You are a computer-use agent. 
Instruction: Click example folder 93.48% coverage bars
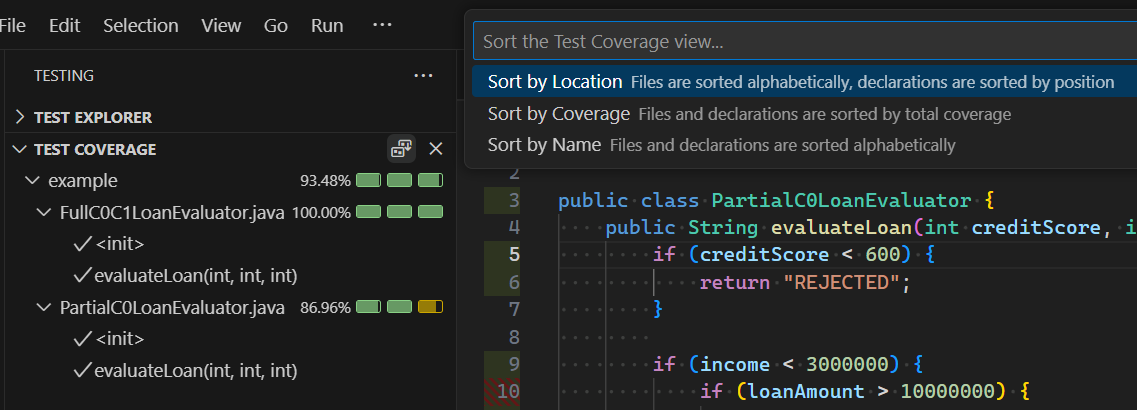[x=400, y=181]
